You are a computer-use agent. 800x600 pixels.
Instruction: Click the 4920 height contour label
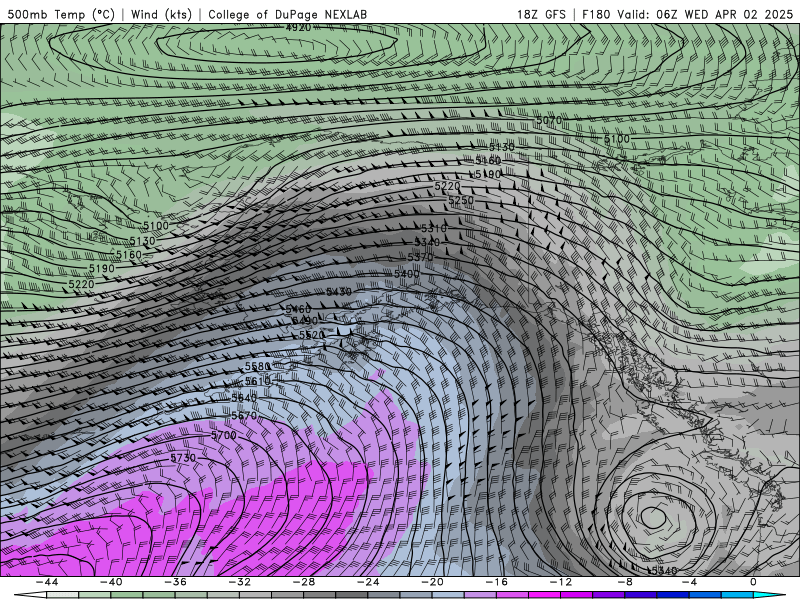(x=298, y=28)
